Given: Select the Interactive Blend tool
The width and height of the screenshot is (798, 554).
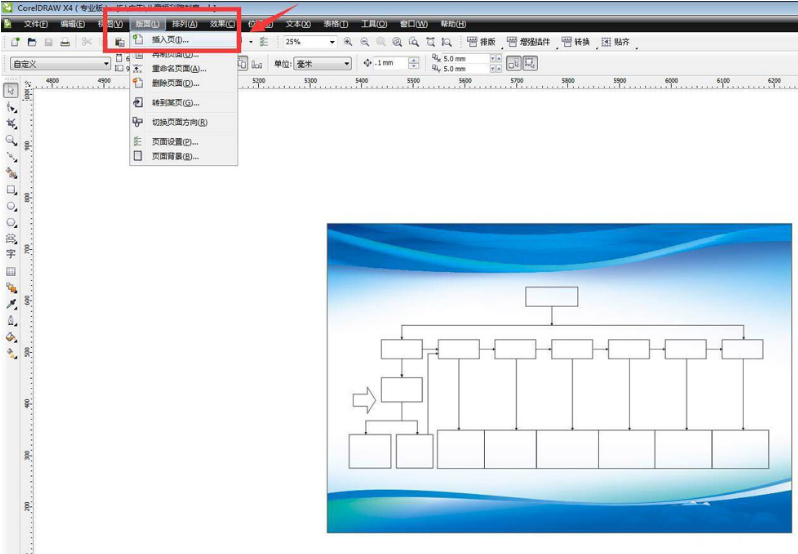Looking at the screenshot, I should [11, 288].
